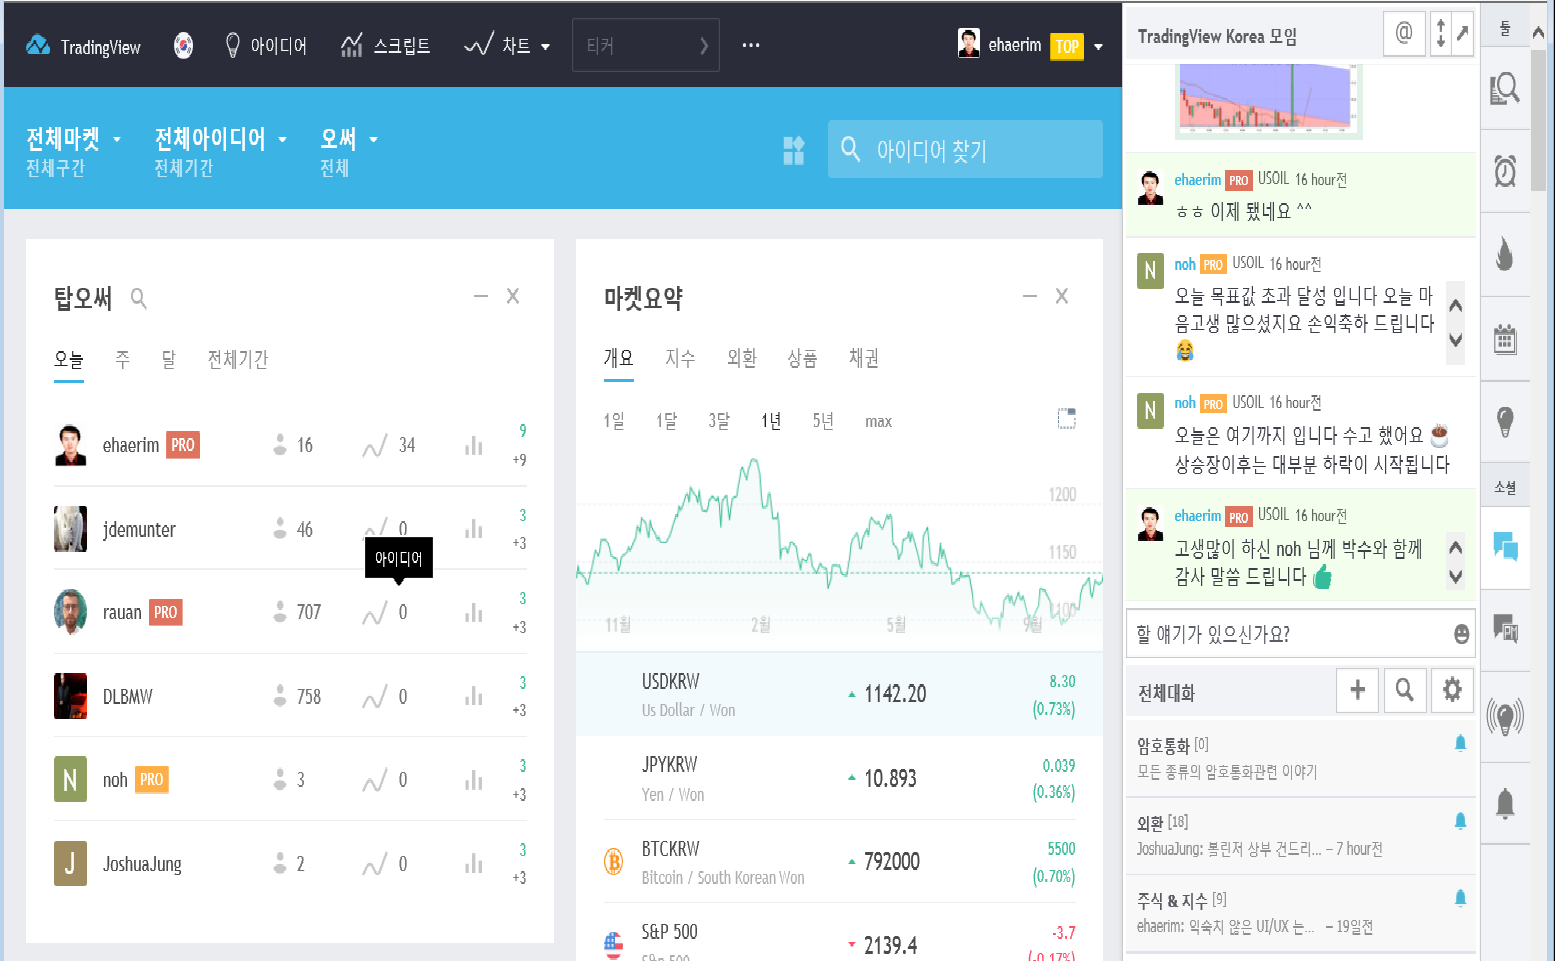
Task: Open ehaerim's profile in top authors
Action: [131, 445]
